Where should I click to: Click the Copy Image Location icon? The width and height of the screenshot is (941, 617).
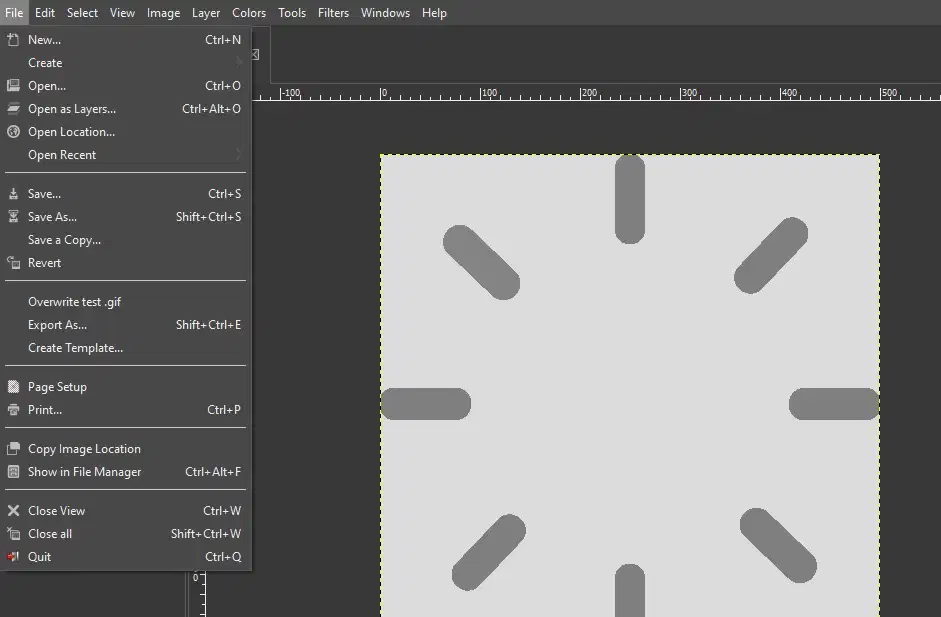point(13,448)
